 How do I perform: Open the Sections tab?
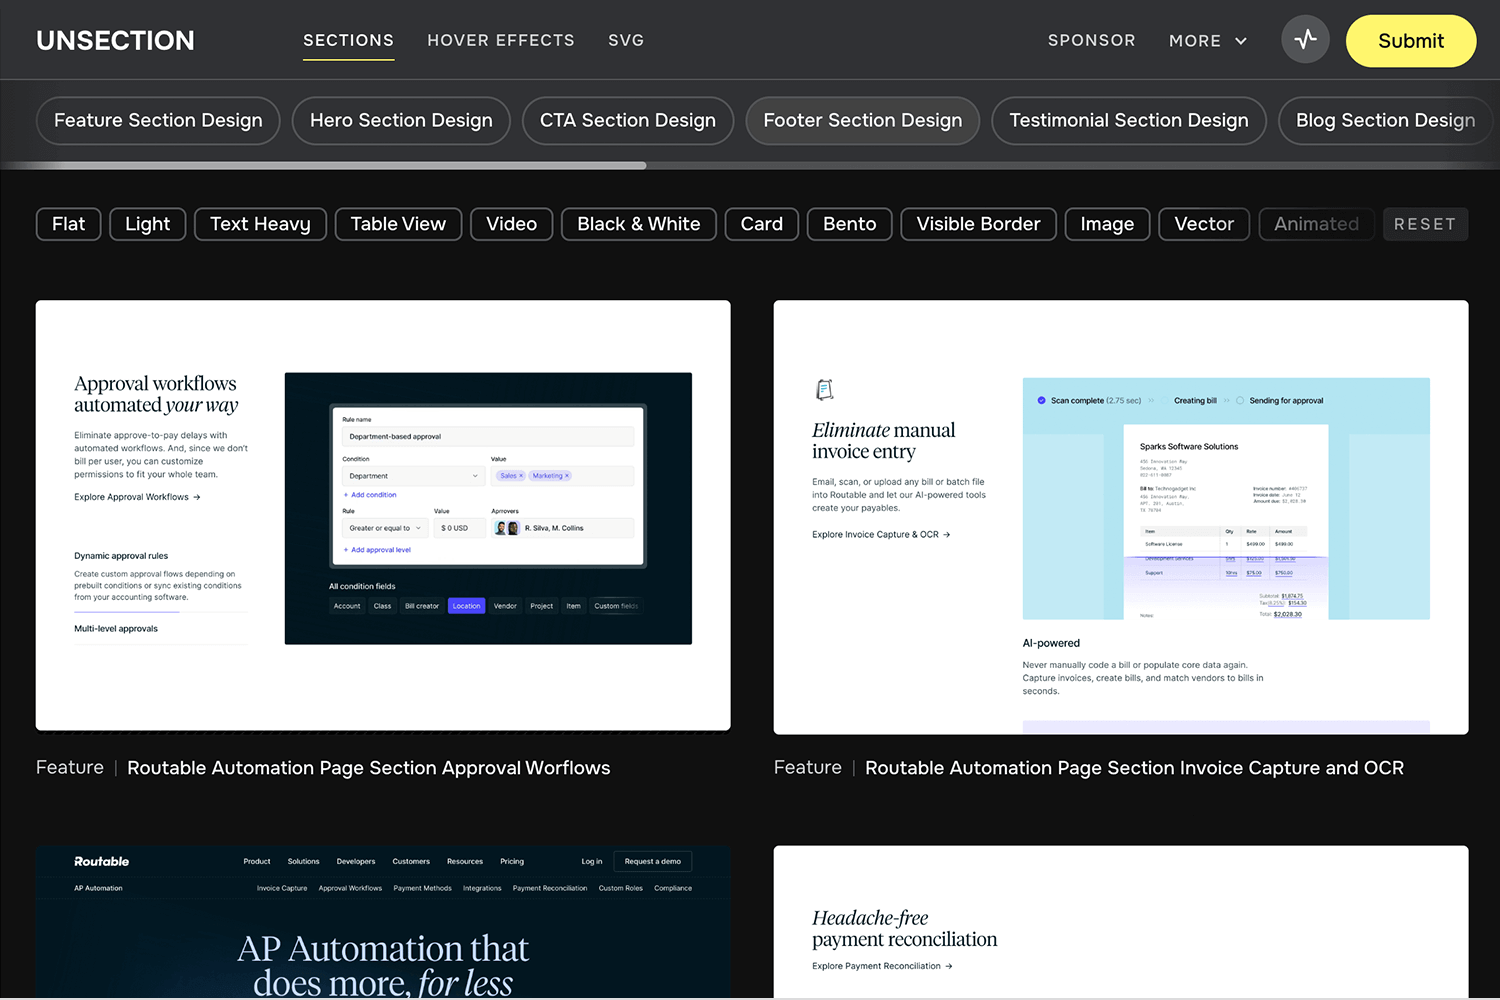click(348, 40)
